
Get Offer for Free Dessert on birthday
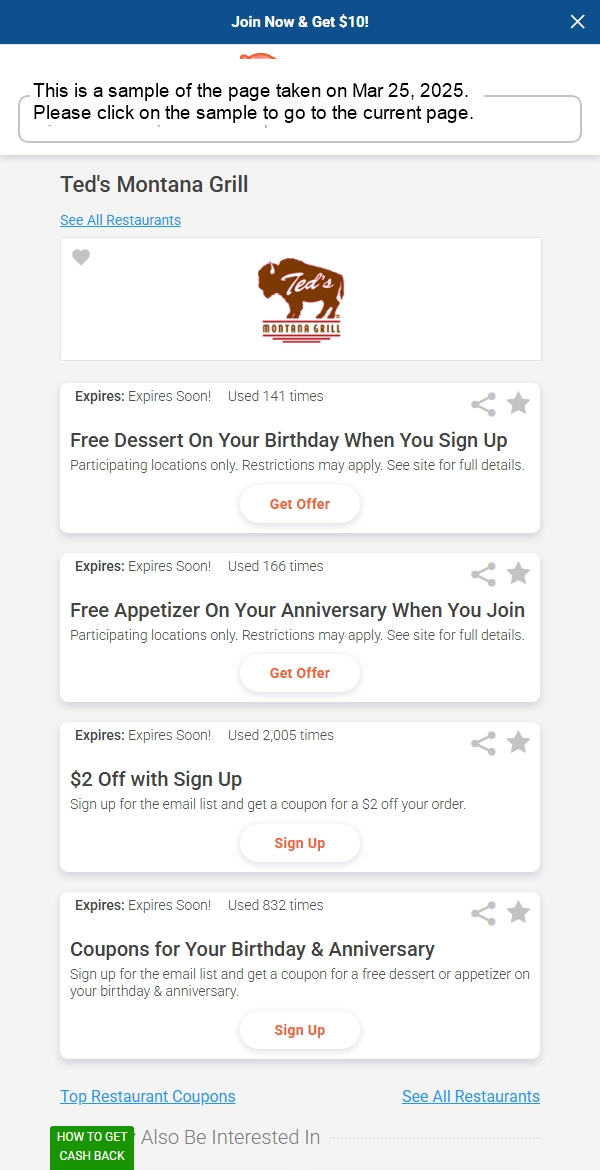point(300,504)
